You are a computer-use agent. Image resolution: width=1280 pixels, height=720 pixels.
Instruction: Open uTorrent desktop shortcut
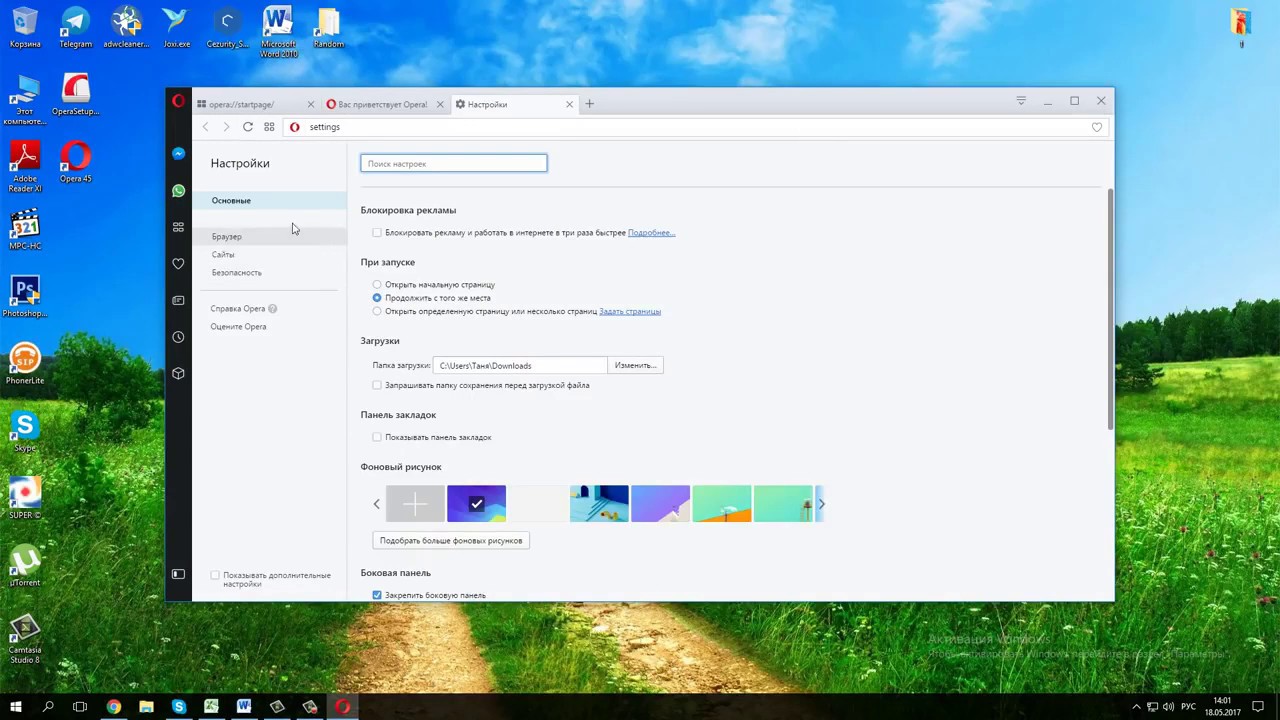click(24, 566)
